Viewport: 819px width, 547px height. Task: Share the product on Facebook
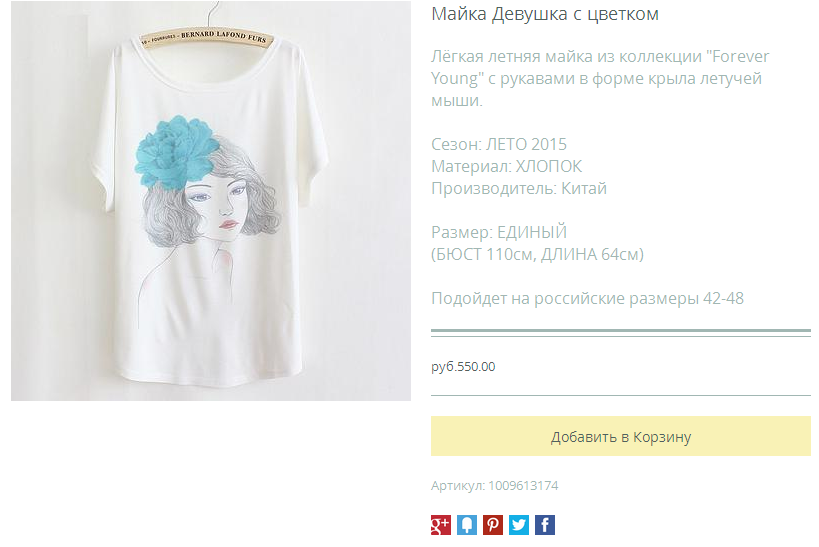pos(545,525)
